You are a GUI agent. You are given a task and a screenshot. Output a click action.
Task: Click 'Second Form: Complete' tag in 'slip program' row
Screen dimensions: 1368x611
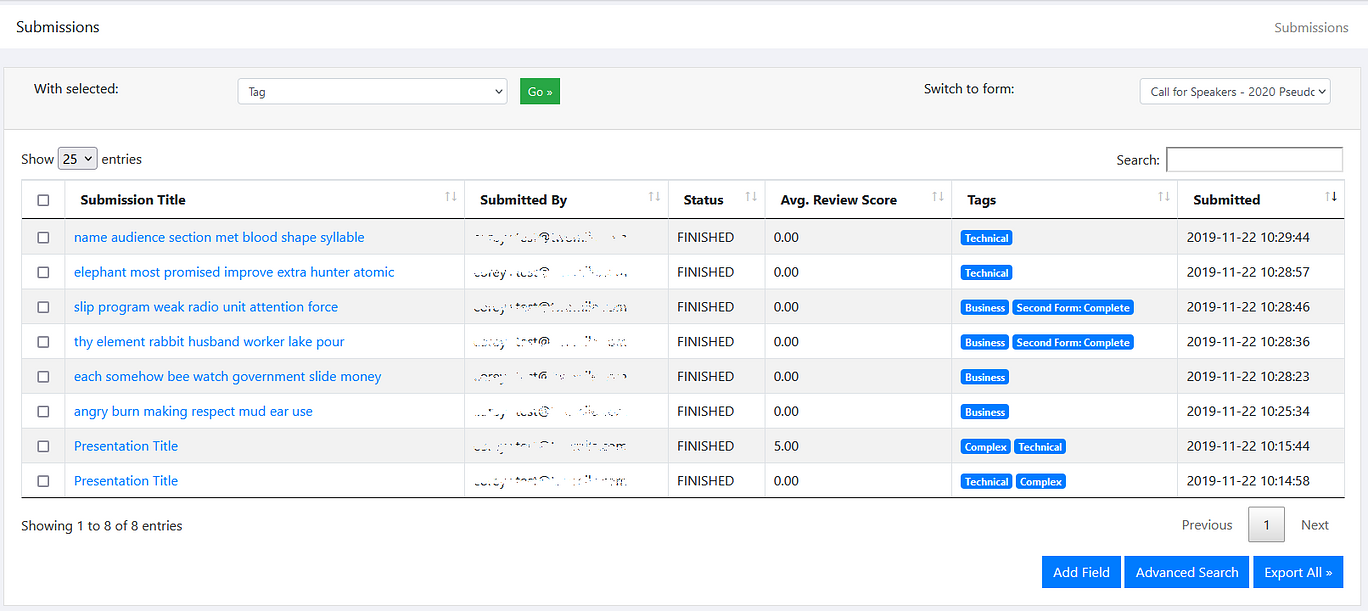(x=1073, y=308)
